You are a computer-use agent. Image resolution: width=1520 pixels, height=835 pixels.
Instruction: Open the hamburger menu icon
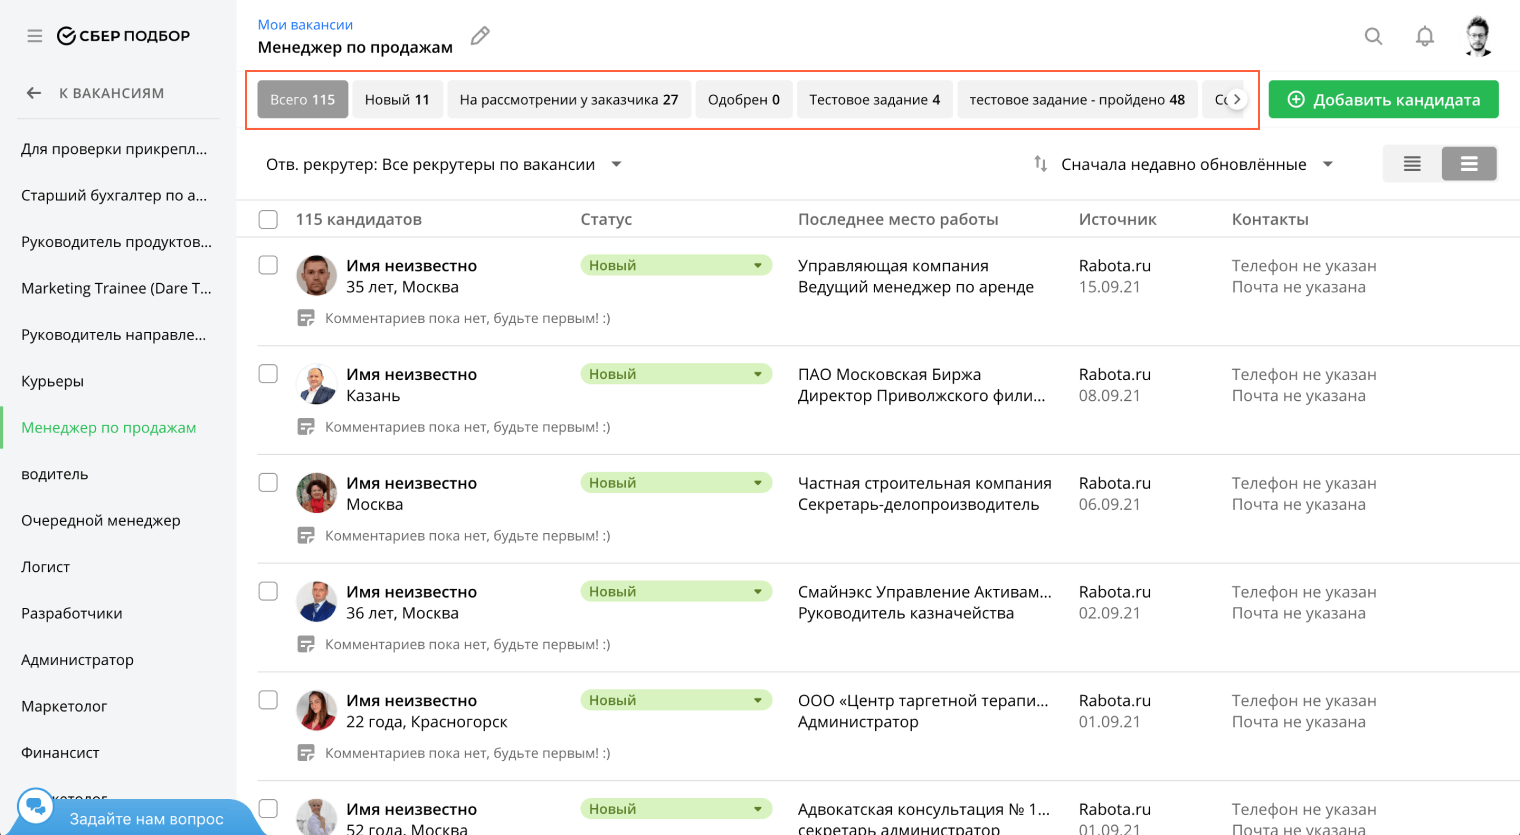(35, 36)
